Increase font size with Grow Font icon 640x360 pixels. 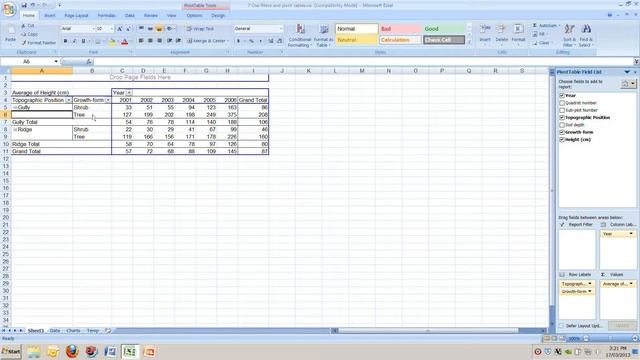point(120,29)
